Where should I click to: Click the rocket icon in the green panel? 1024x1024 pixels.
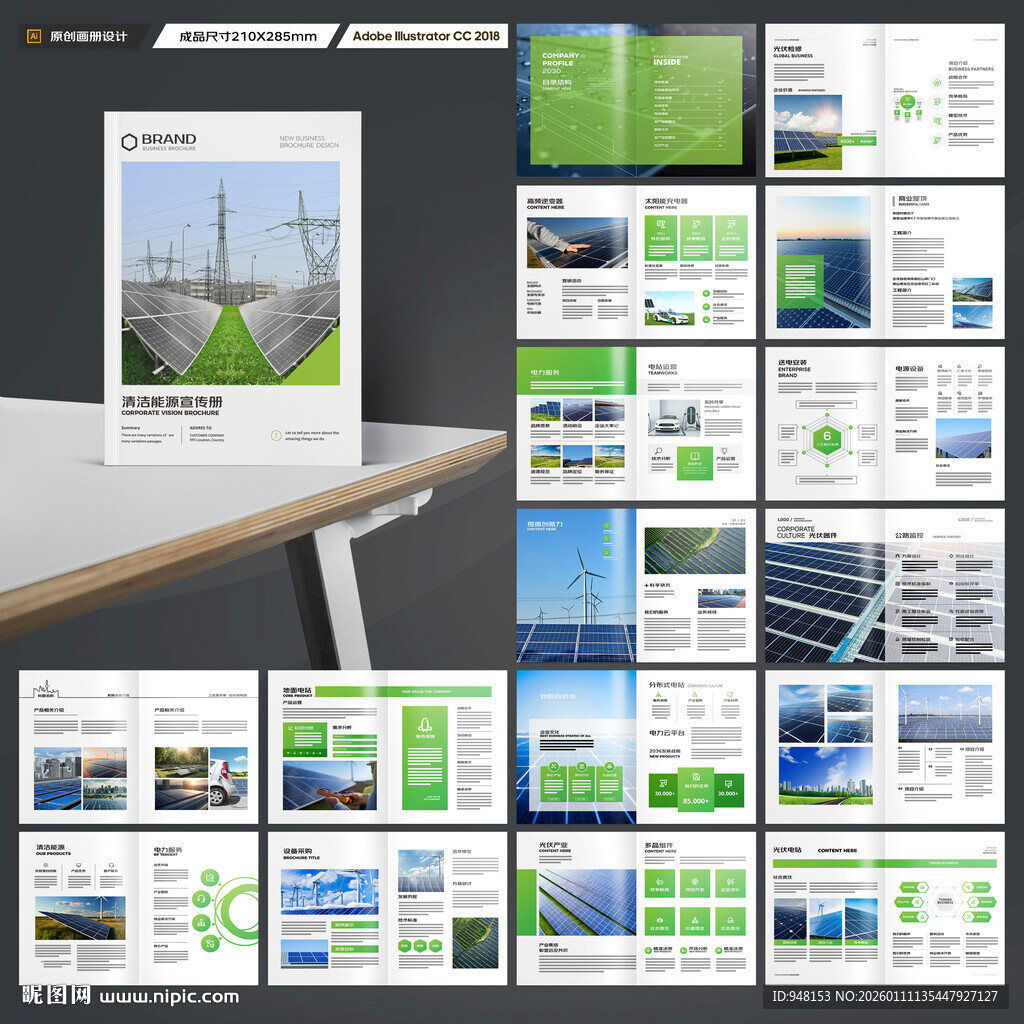[x=424, y=724]
